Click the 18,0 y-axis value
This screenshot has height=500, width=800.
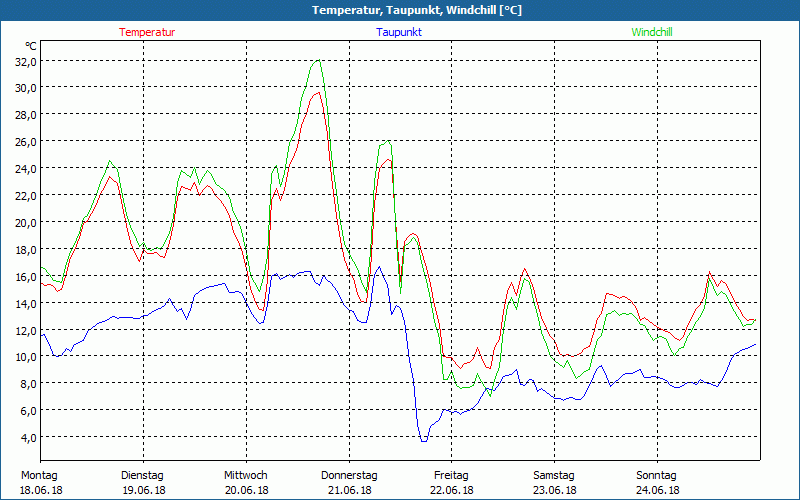[x=26, y=250]
